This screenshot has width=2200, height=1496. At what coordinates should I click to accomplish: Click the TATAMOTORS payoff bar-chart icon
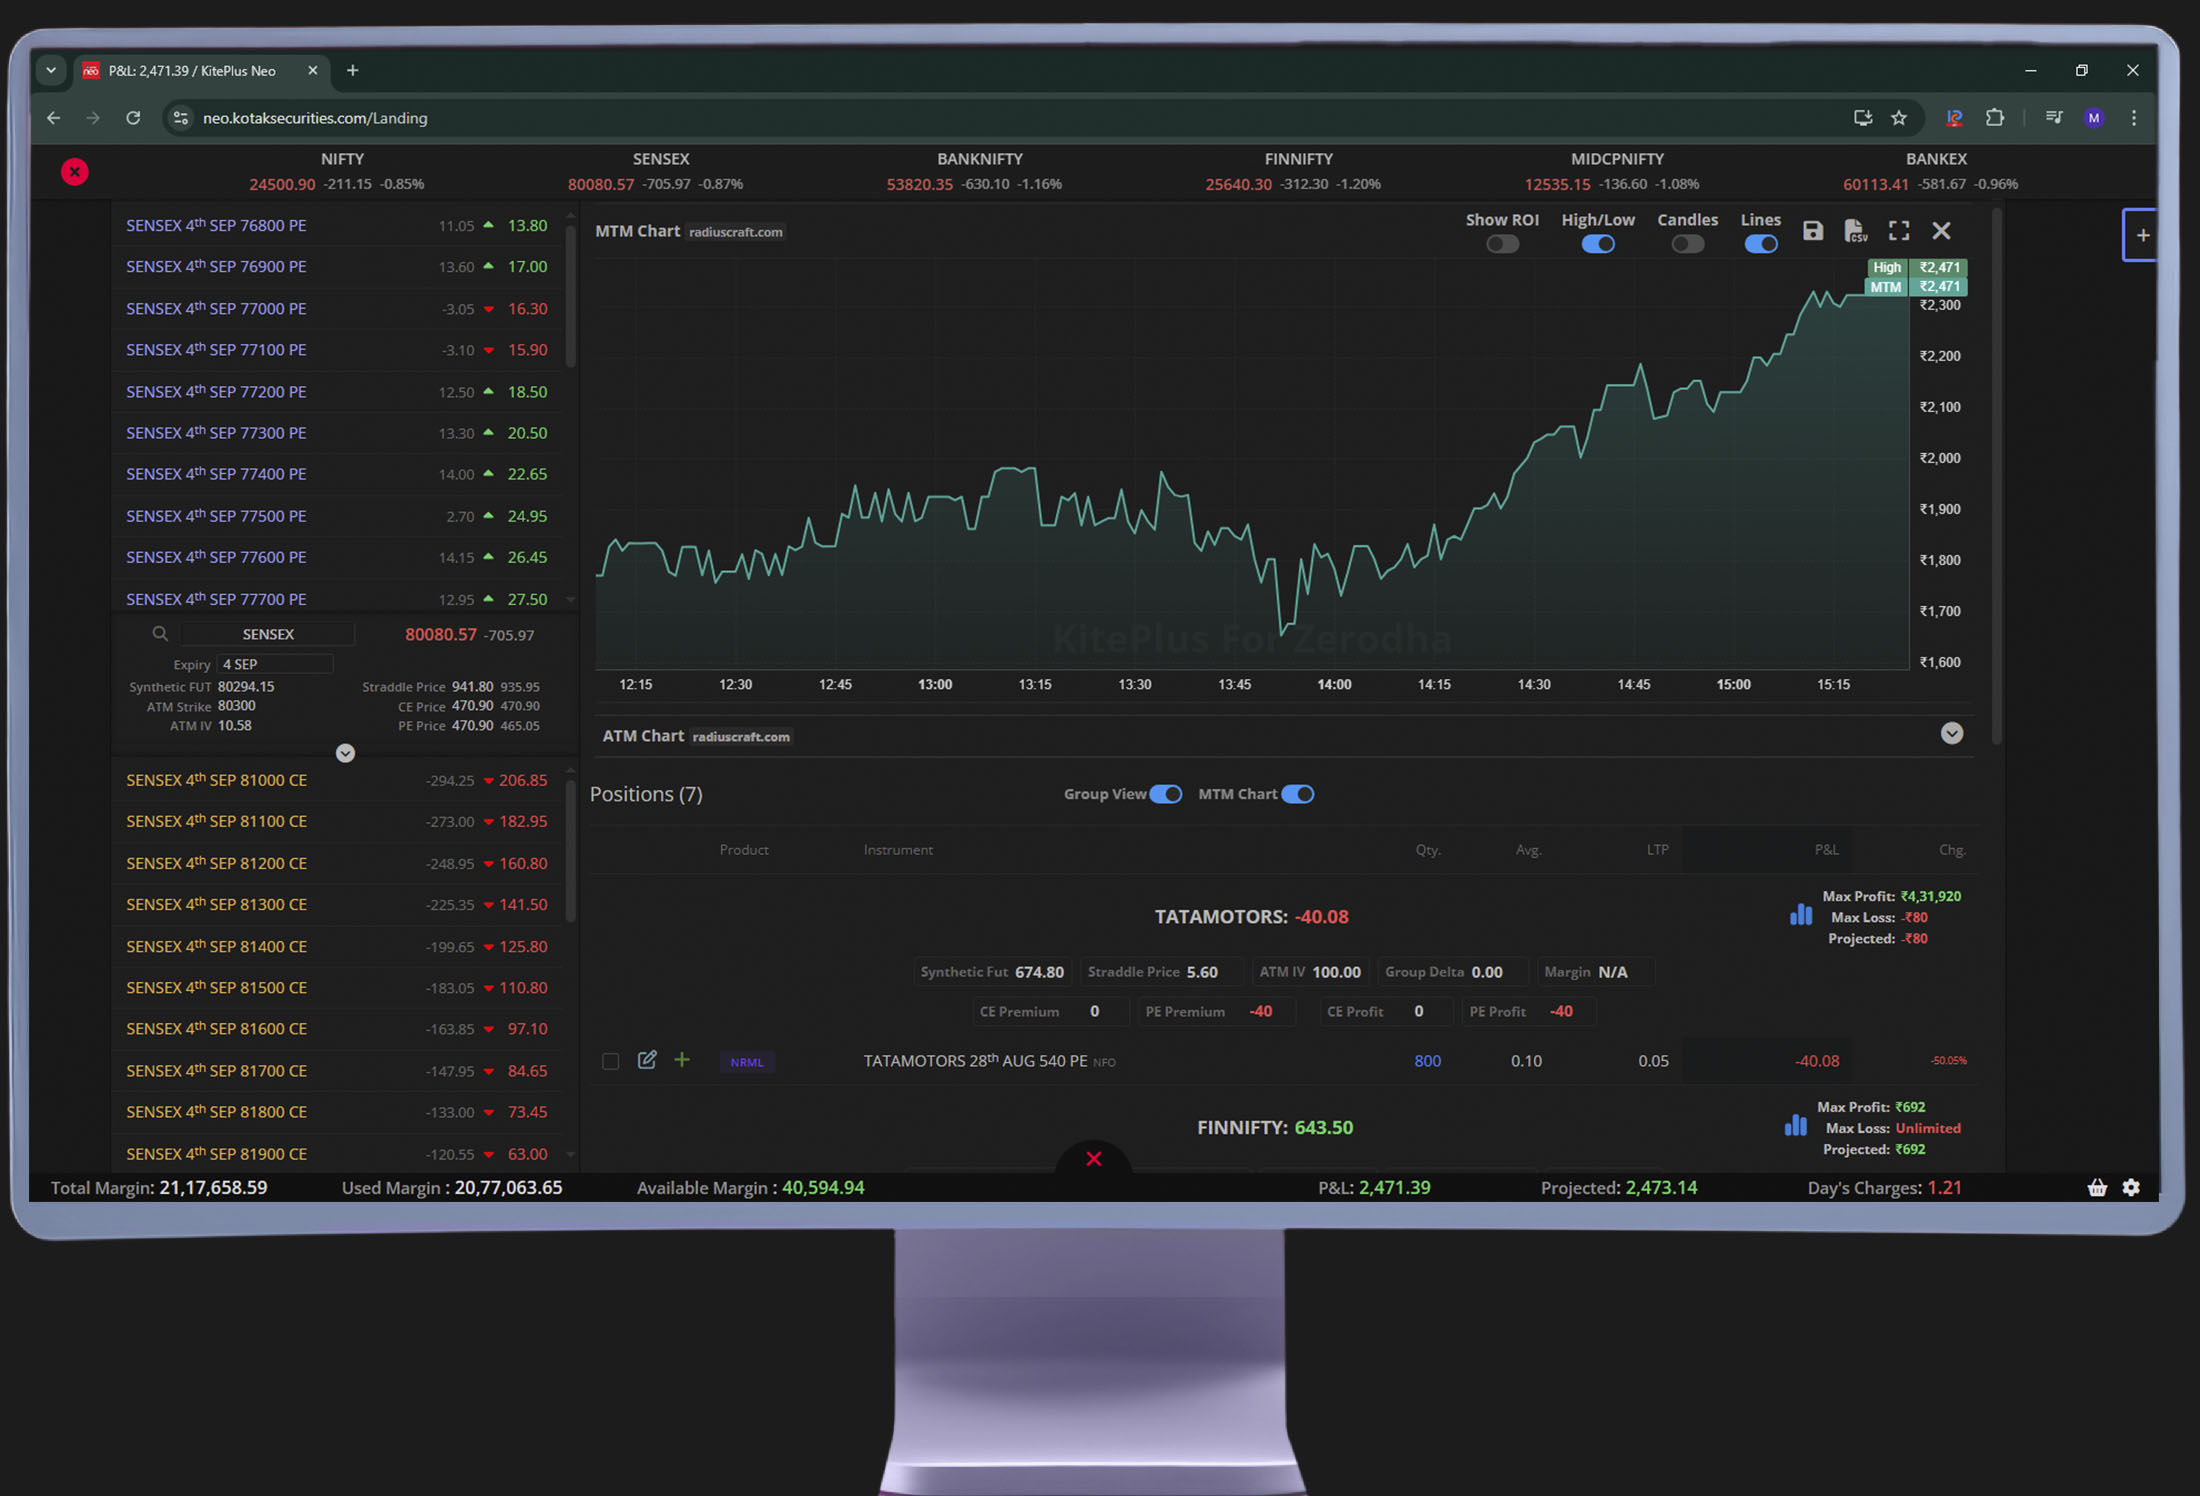point(1800,915)
